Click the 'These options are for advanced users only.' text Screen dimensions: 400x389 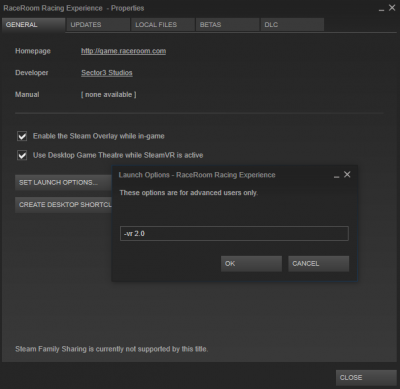pyautogui.click(x=189, y=193)
